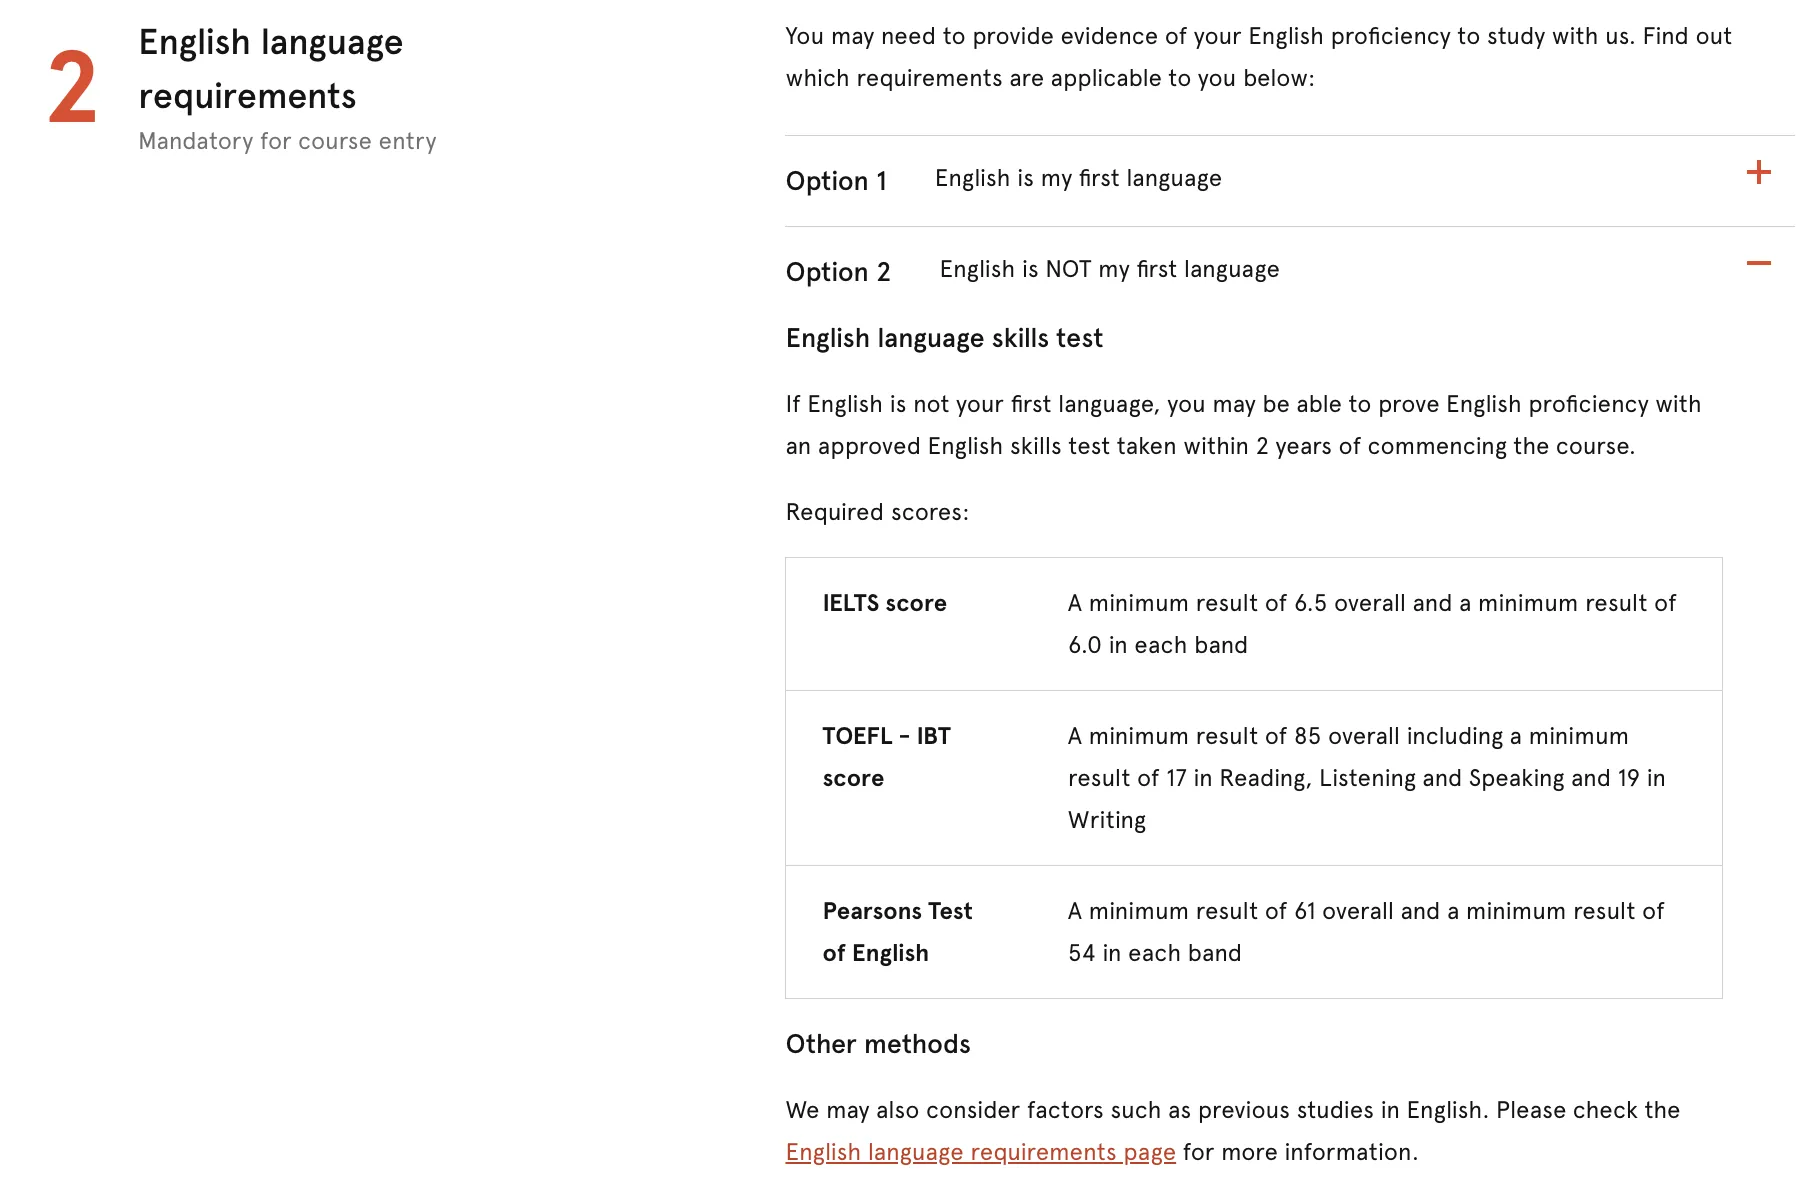Open the English language requirements page link
The width and height of the screenshot is (1796, 1192).
(x=980, y=1152)
